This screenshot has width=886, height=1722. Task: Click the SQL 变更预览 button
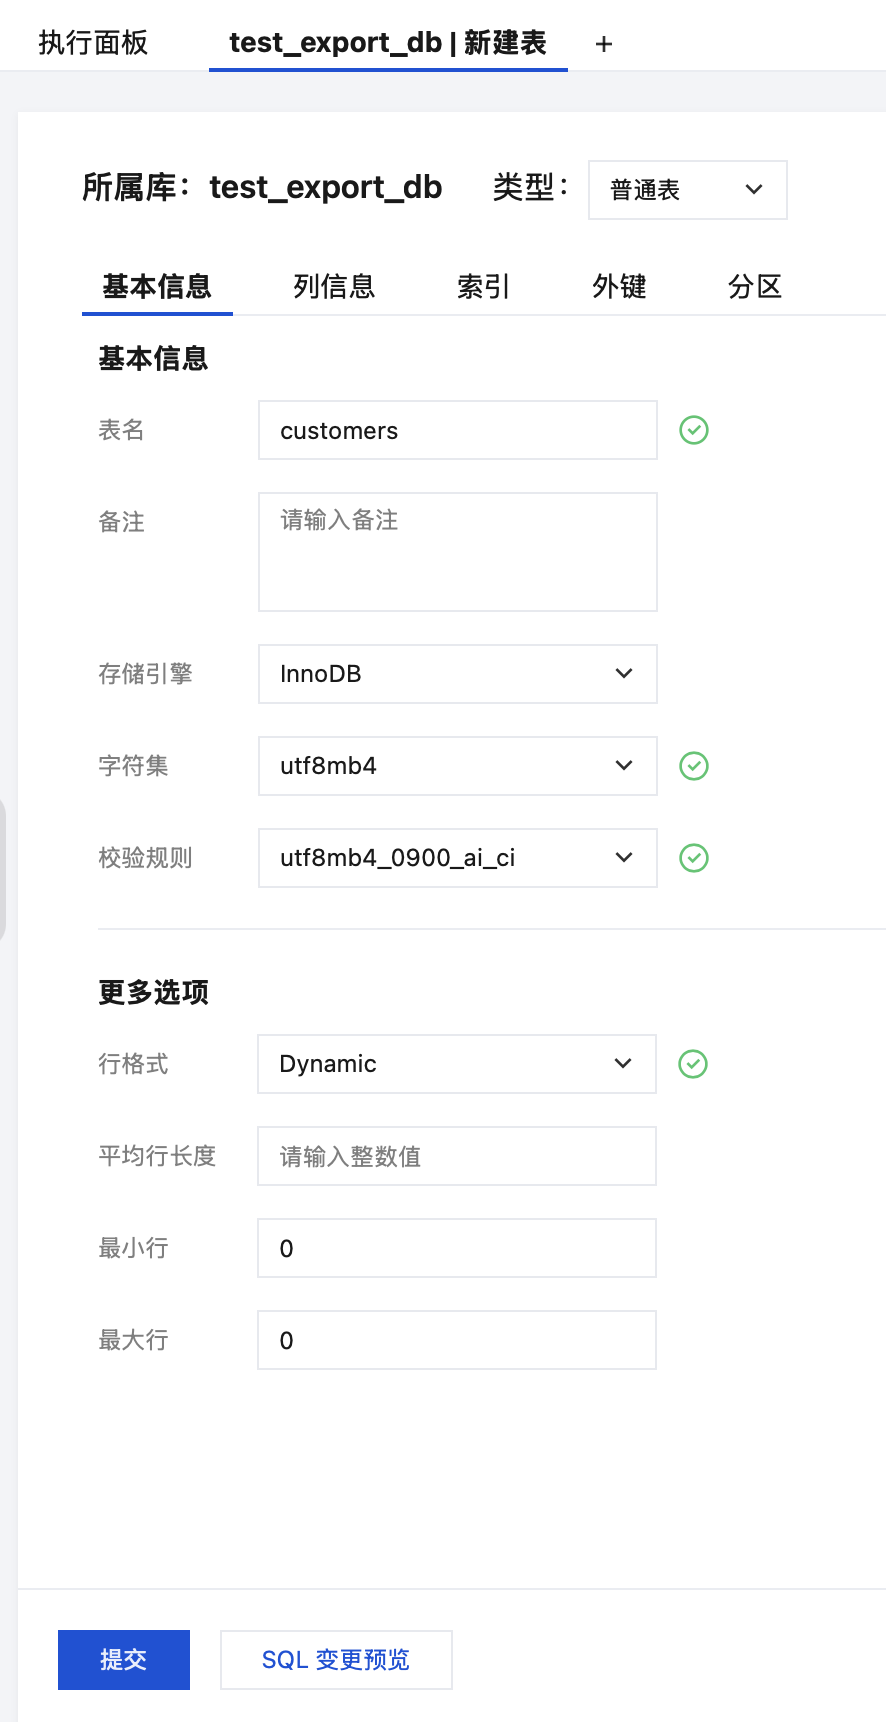[x=336, y=1660]
